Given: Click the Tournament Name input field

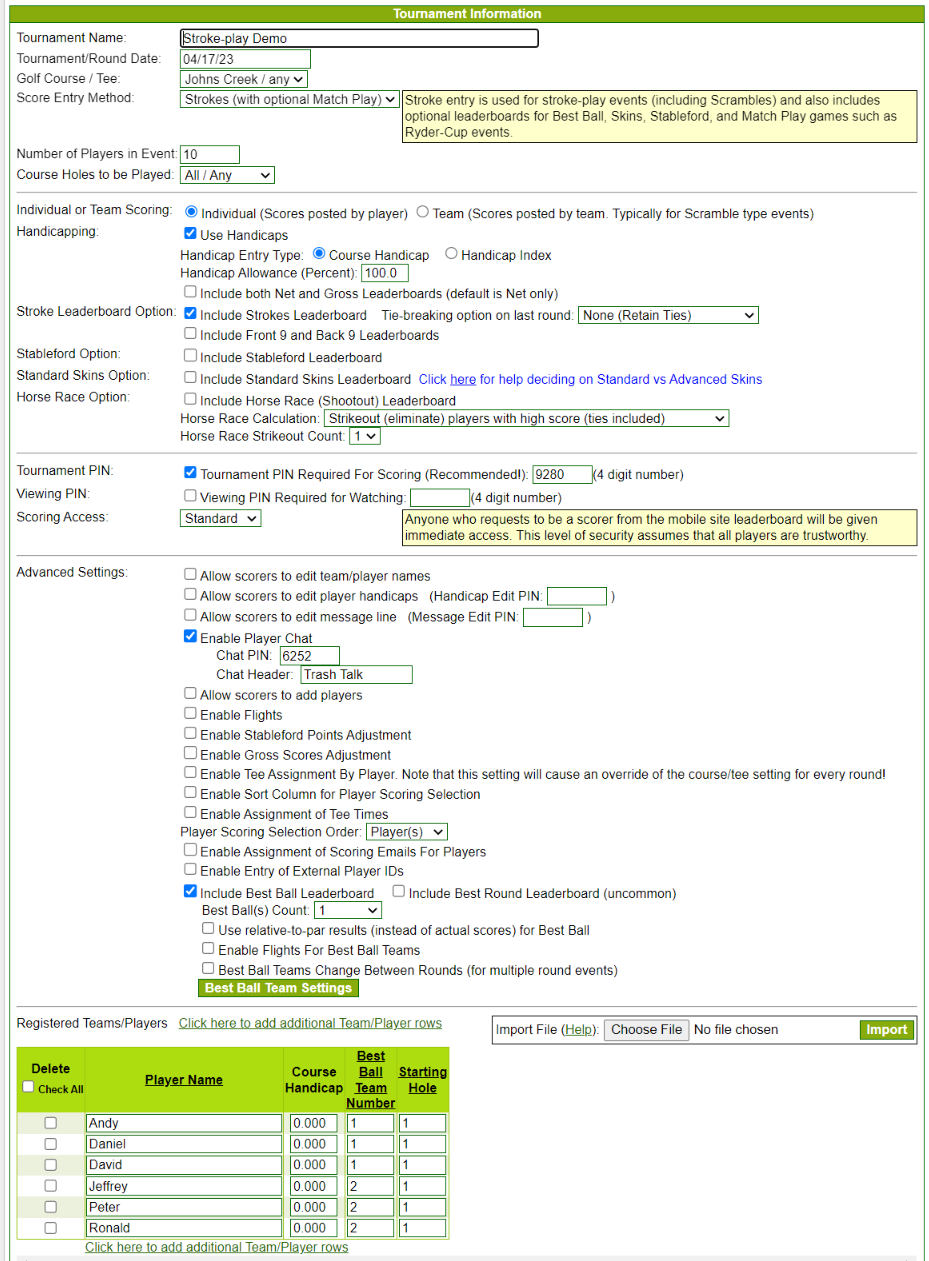Looking at the screenshot, I should coord(360,38).
